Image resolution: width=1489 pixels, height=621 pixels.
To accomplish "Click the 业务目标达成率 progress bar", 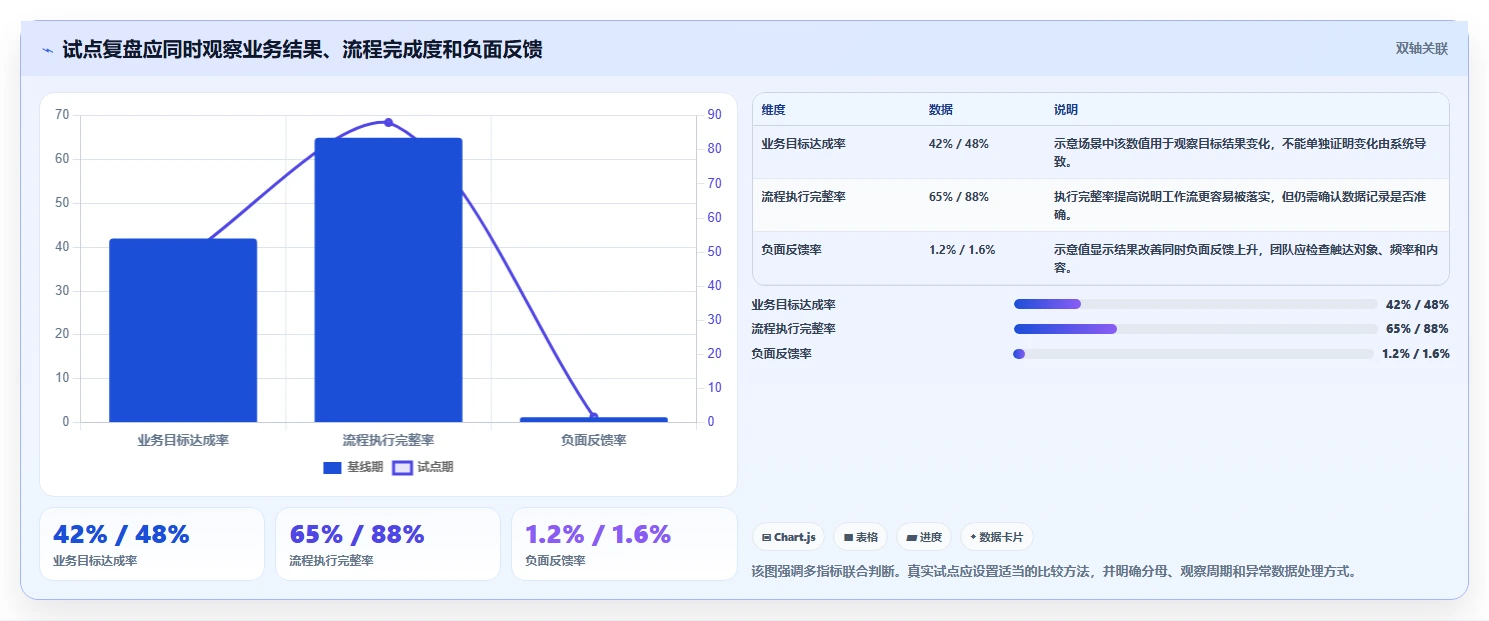I will coord(1196,304).
